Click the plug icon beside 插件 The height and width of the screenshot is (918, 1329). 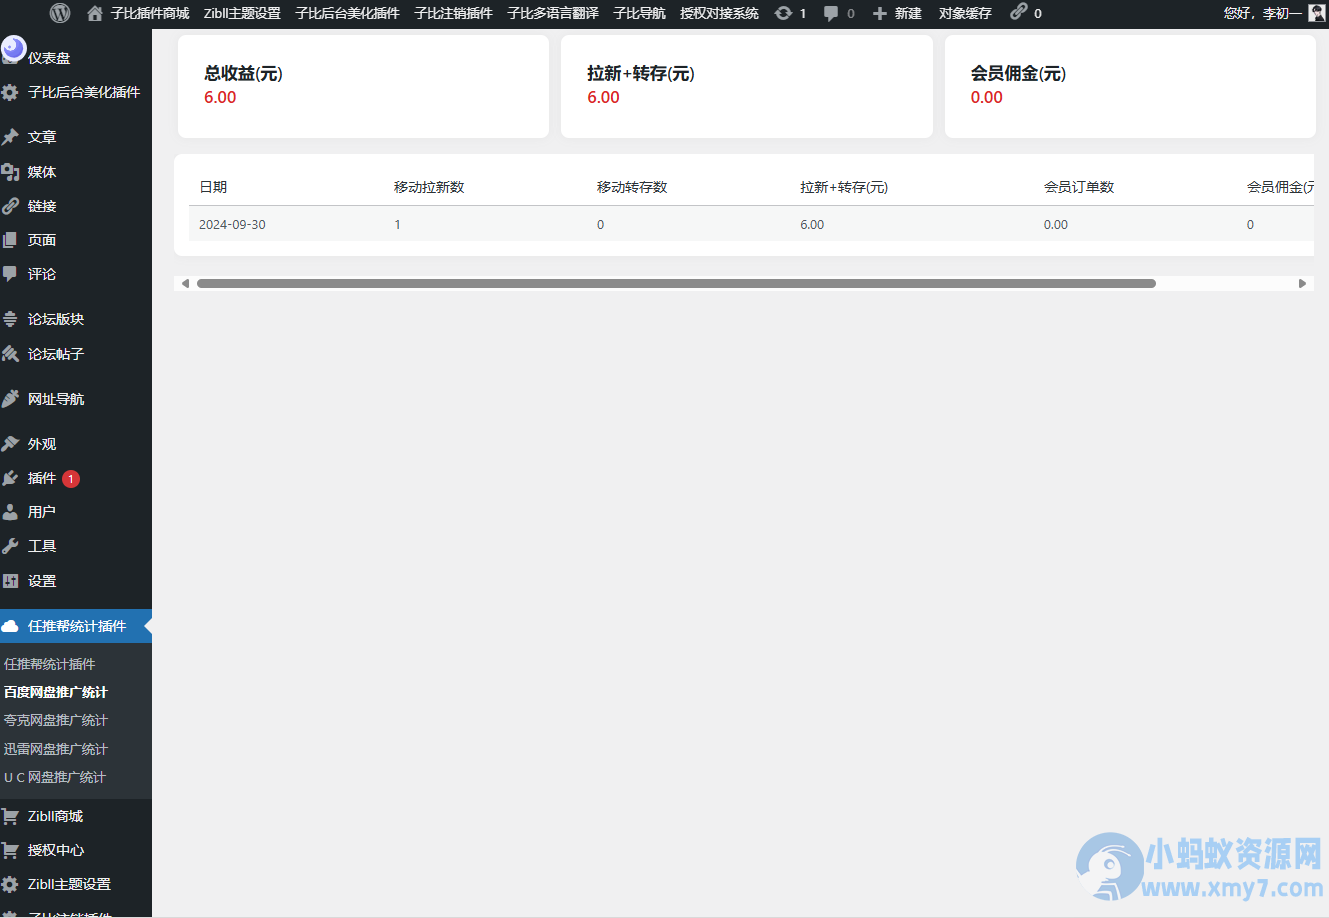[x=10, y=478]
